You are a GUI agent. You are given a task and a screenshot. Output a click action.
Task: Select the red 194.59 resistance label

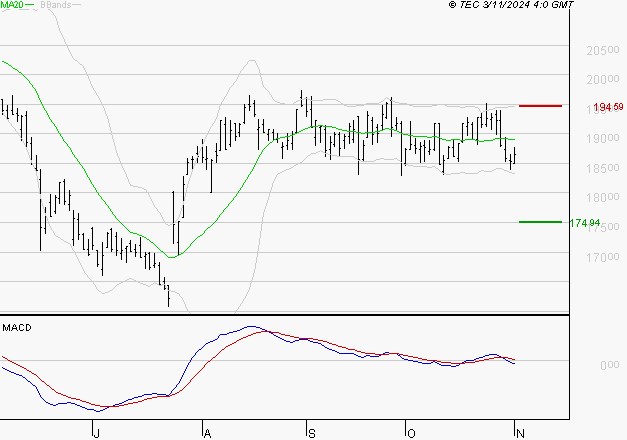(x=608, y=106)
